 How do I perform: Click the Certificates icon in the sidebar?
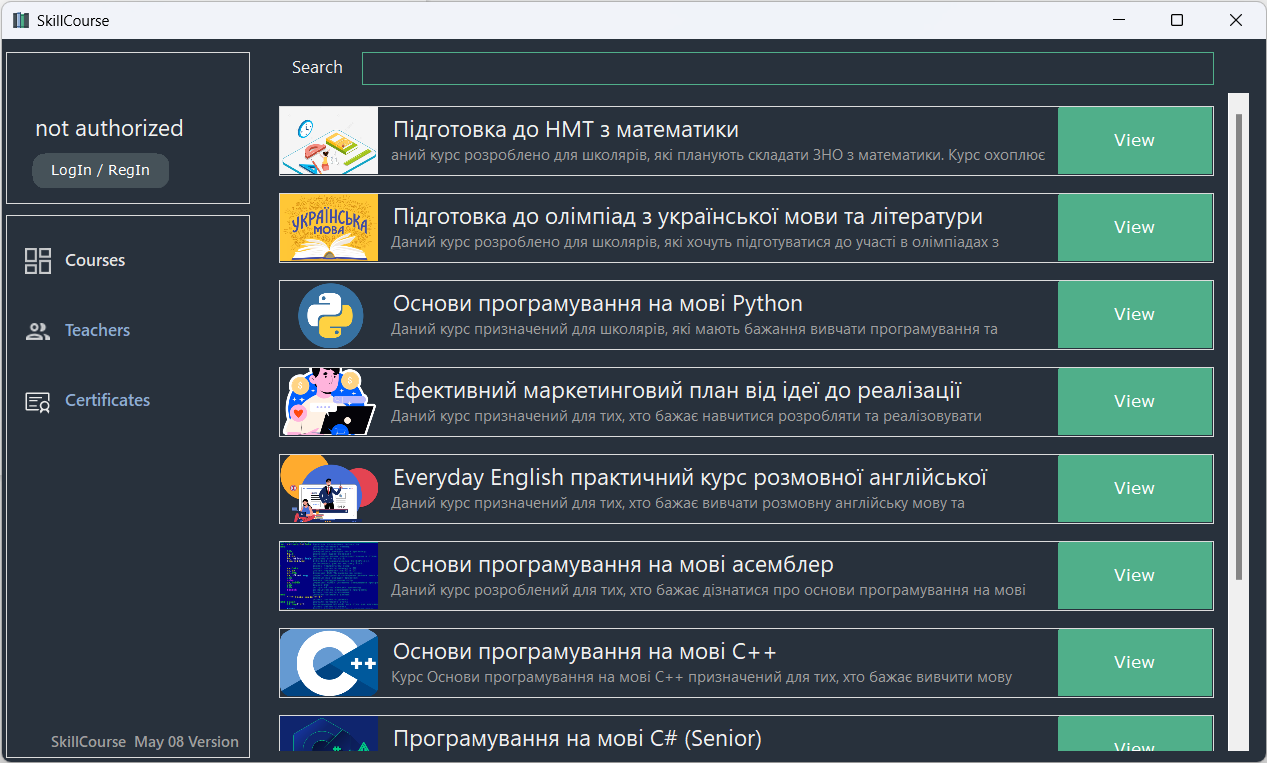pyautogui.click(x=37, y=400)
